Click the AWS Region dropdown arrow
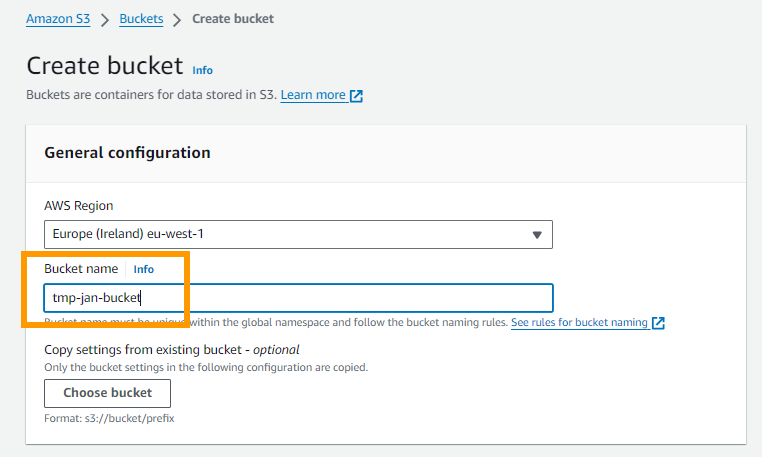The image size is (762, 457). [537, 235]
